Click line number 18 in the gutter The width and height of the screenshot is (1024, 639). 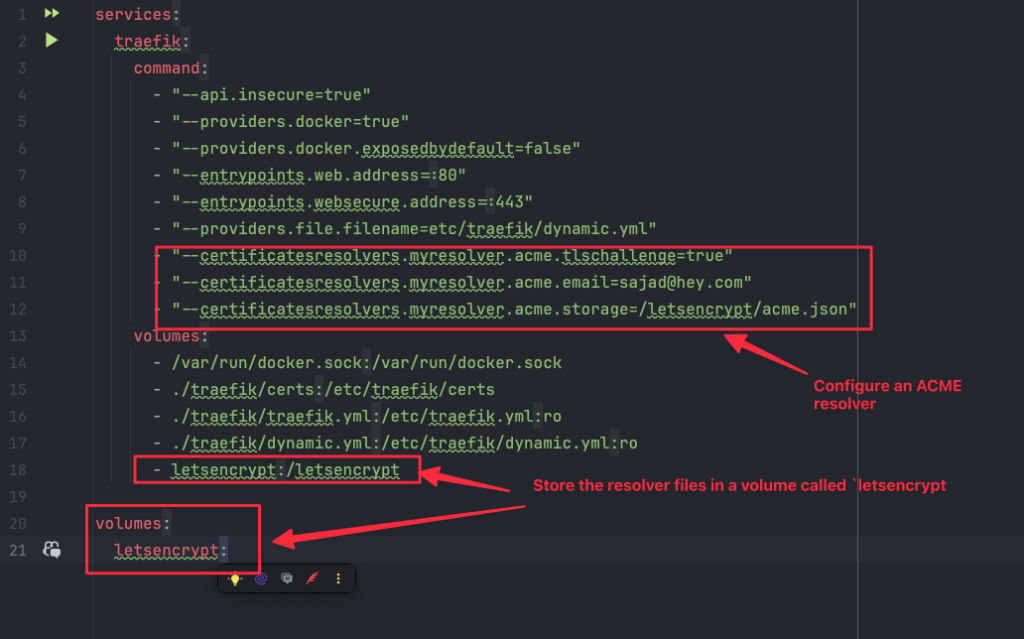tap(18, 470)
